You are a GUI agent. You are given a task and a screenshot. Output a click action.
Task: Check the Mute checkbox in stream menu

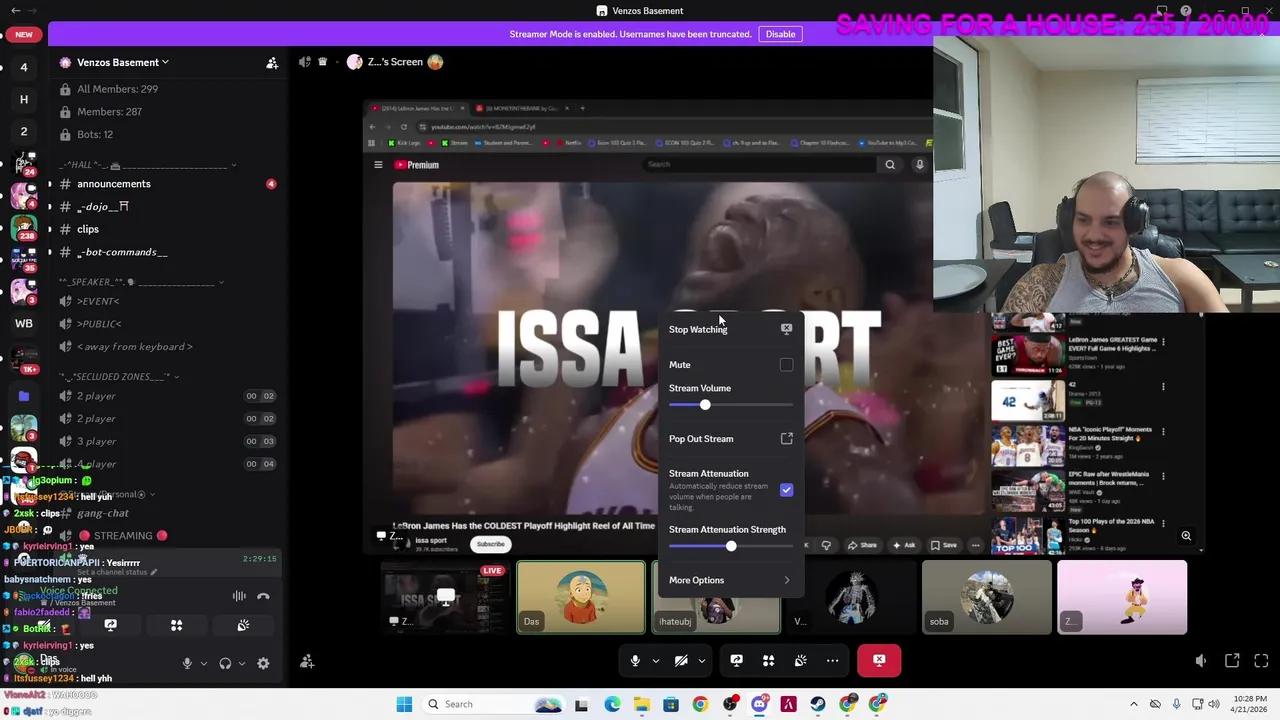point(787,365)
